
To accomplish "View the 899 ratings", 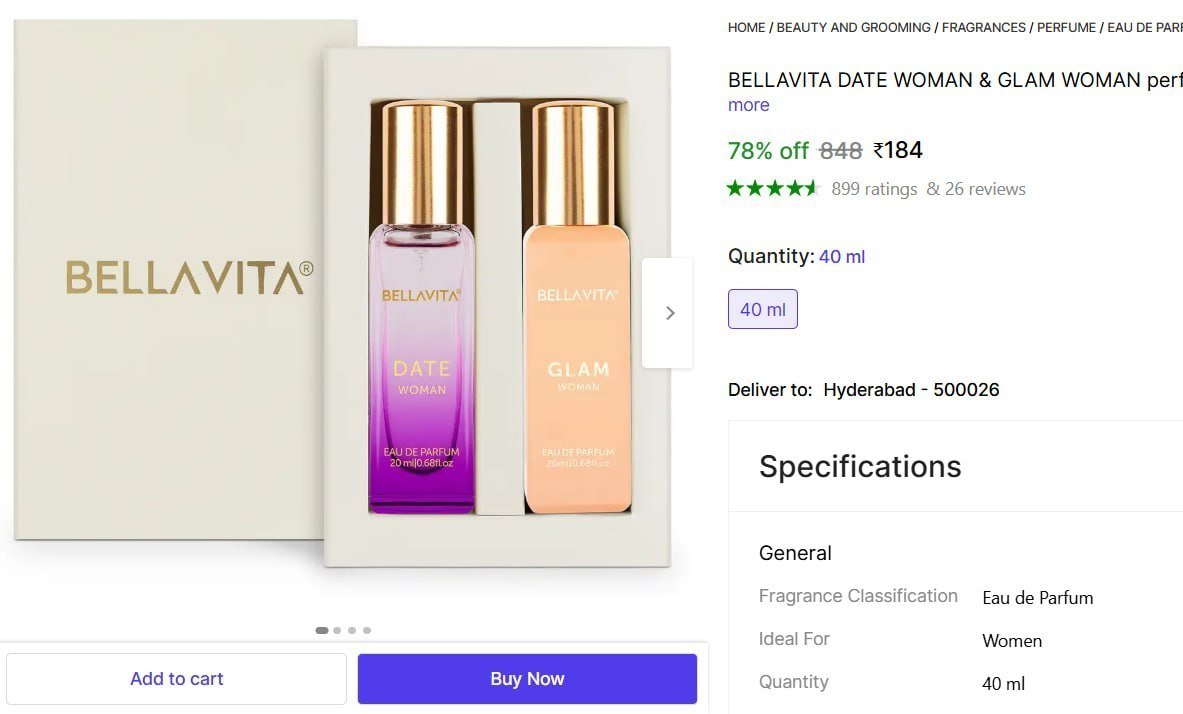I will tap(875, 188).
